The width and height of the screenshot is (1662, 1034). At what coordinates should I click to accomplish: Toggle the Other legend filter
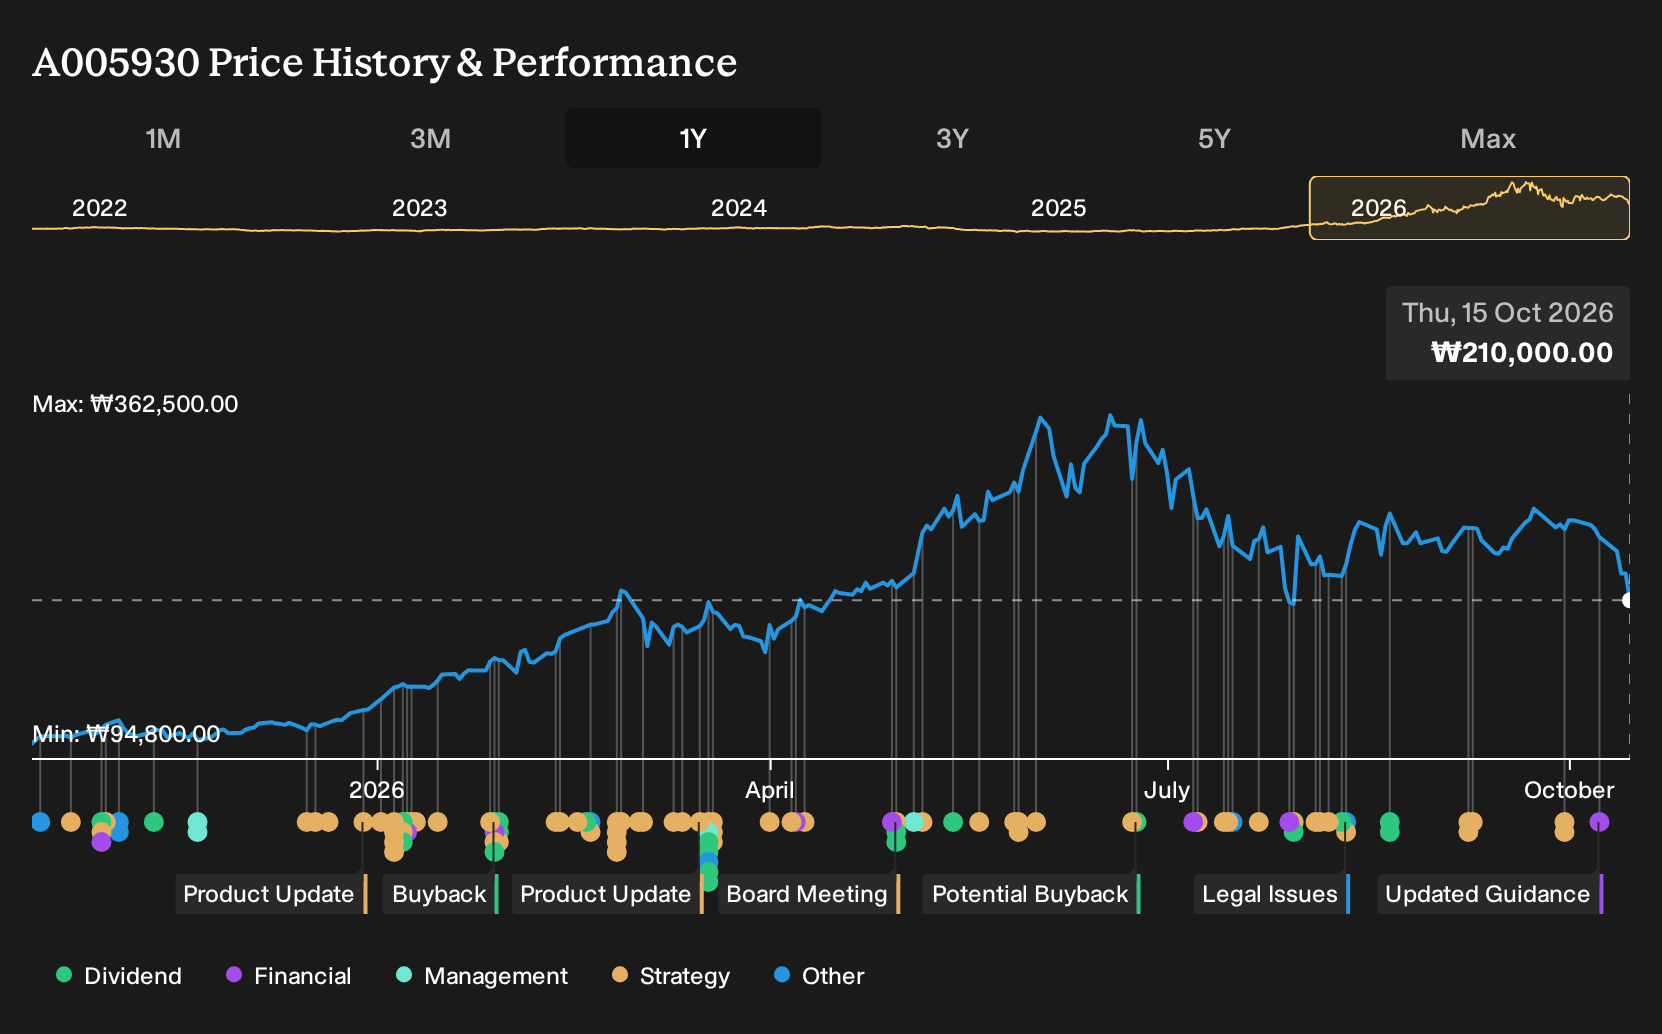coord(819,976)
